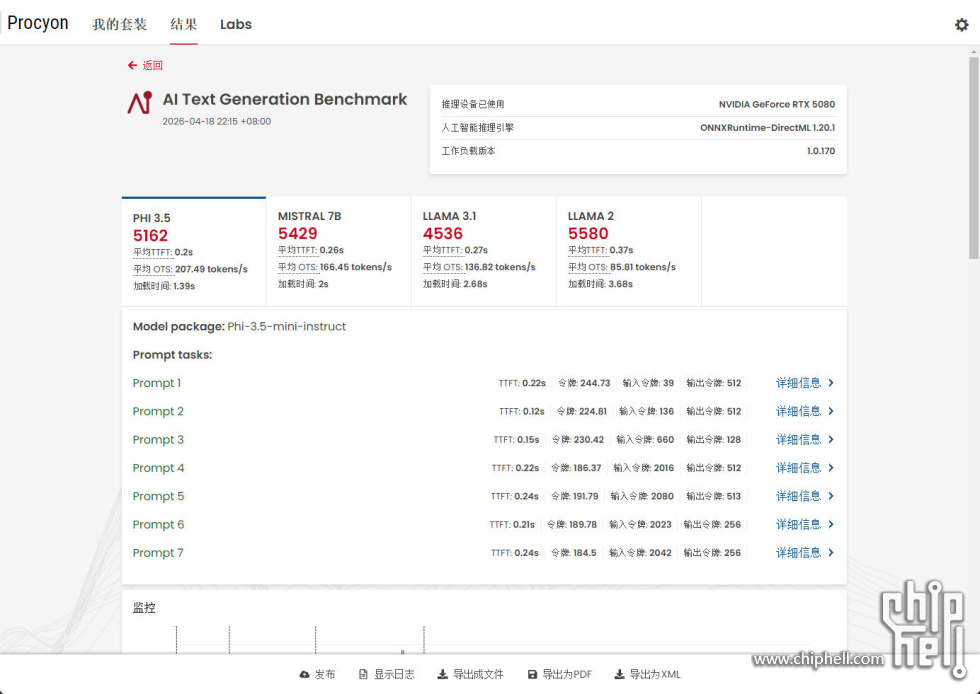Screen dimensions: 980x694
Task: Open 详细信息 for Prompt 5
Action: (798, 496)
